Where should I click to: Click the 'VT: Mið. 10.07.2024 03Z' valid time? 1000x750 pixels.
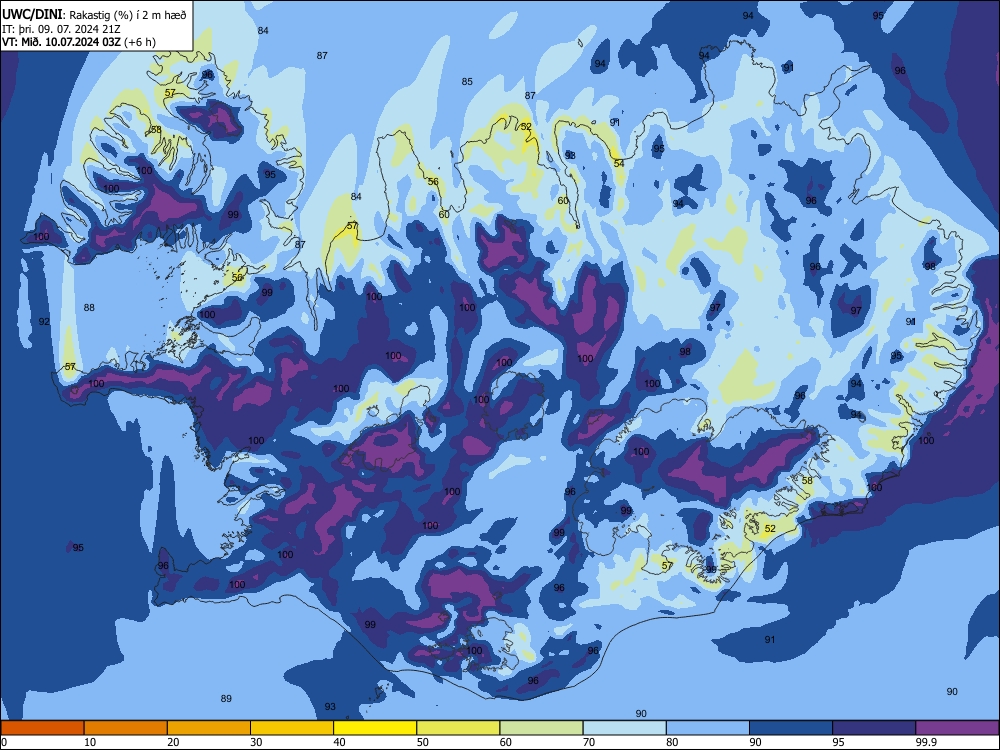tap(61, 43)
